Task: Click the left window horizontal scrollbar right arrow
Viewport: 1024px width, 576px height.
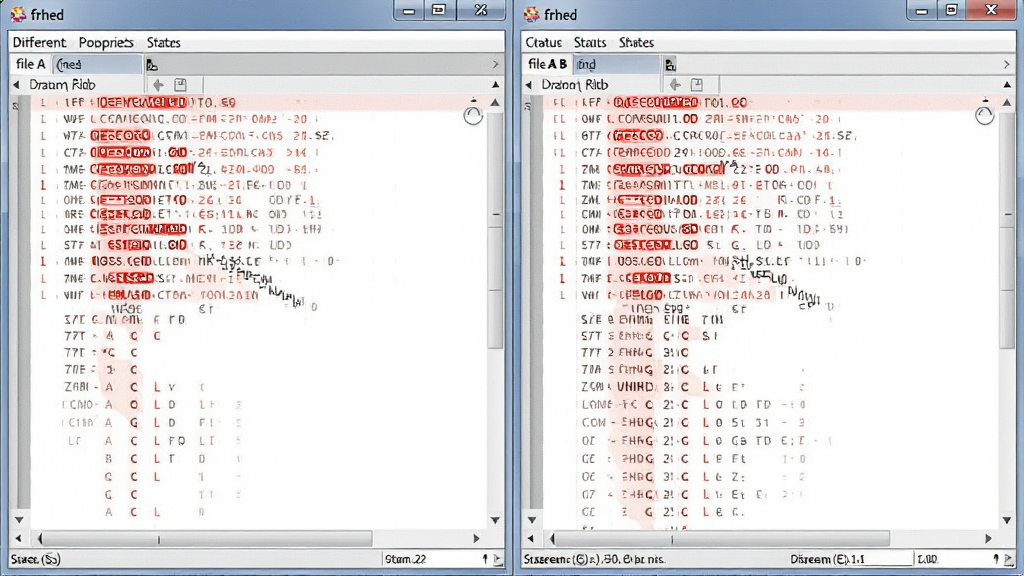Action: [476, 539]
